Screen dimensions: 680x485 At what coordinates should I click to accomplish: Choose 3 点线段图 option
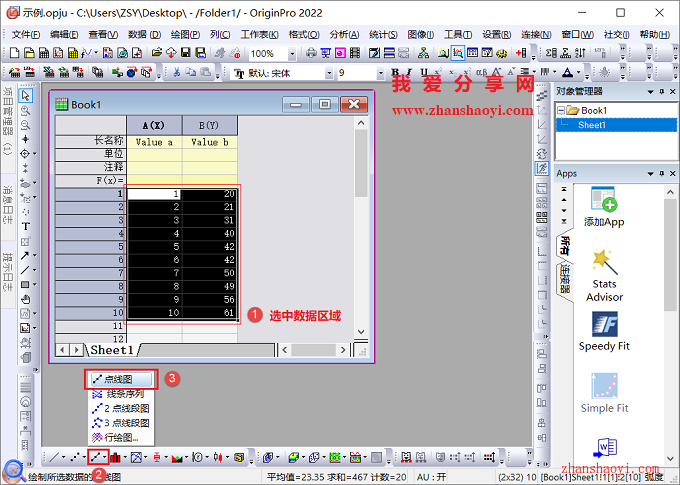pyautogui.click(x=121, y=423)
